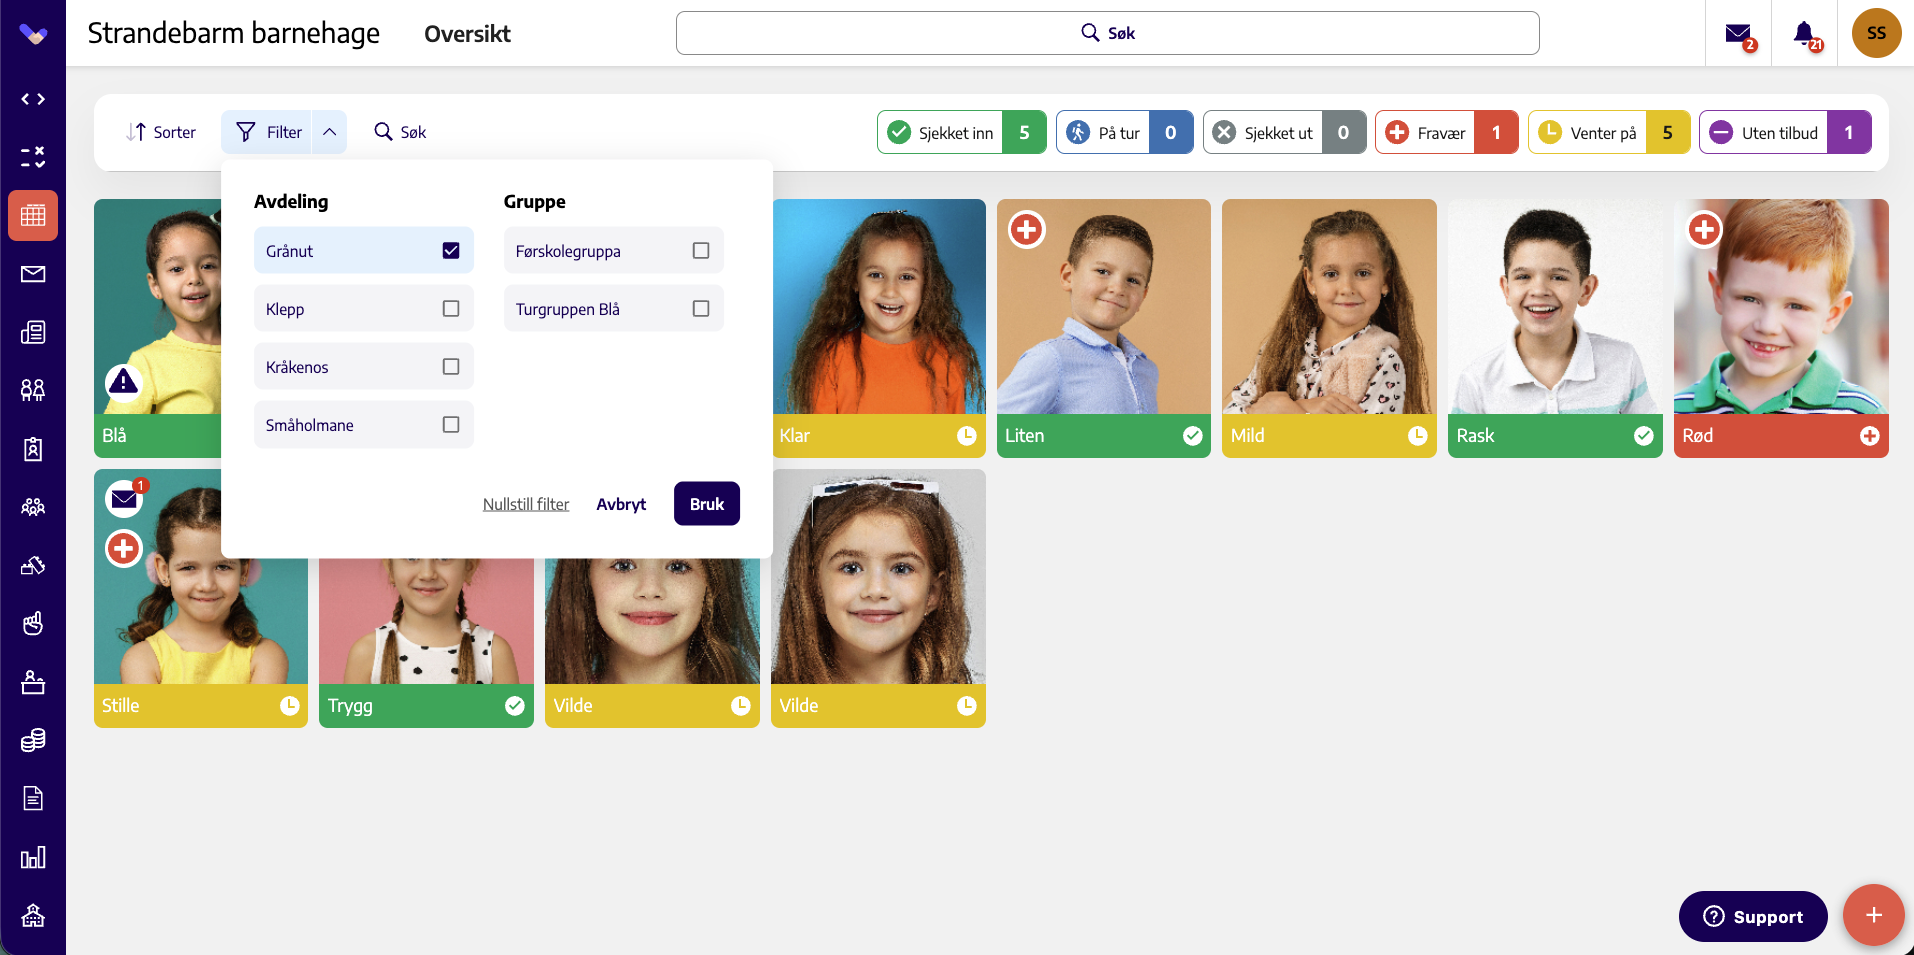Apply filters with the Bruk button
The height and width of the screenshot is (955, 1914).
707,504
